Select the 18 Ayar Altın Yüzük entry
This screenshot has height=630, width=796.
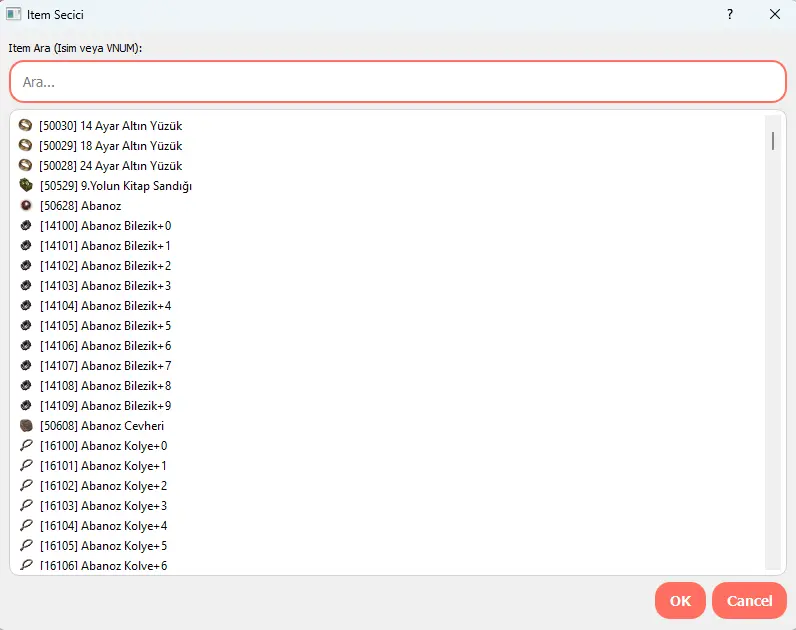tap(110, 146)
